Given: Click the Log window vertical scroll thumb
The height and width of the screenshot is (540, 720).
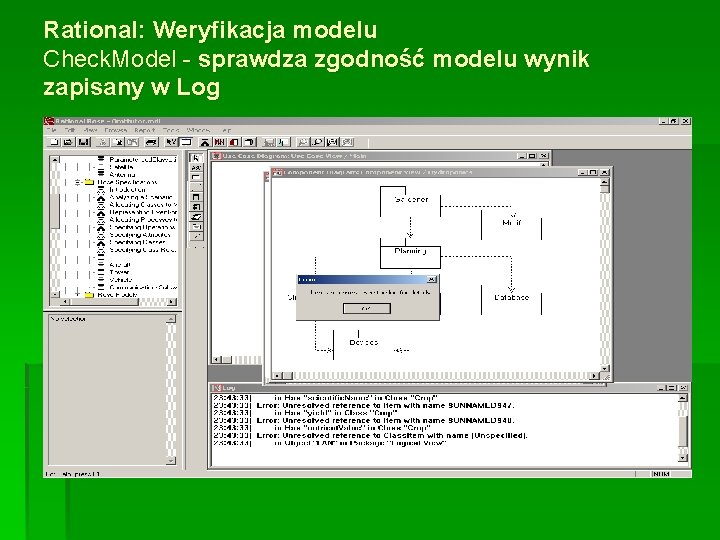Looking at the screenshot, I should coord(683,431).
